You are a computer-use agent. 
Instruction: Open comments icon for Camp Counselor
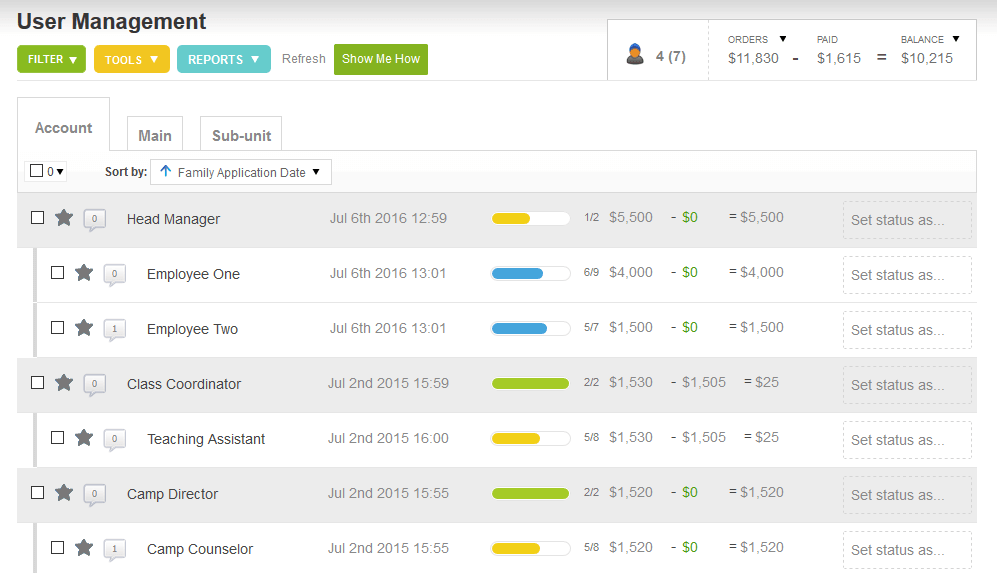tap(115, 549)
